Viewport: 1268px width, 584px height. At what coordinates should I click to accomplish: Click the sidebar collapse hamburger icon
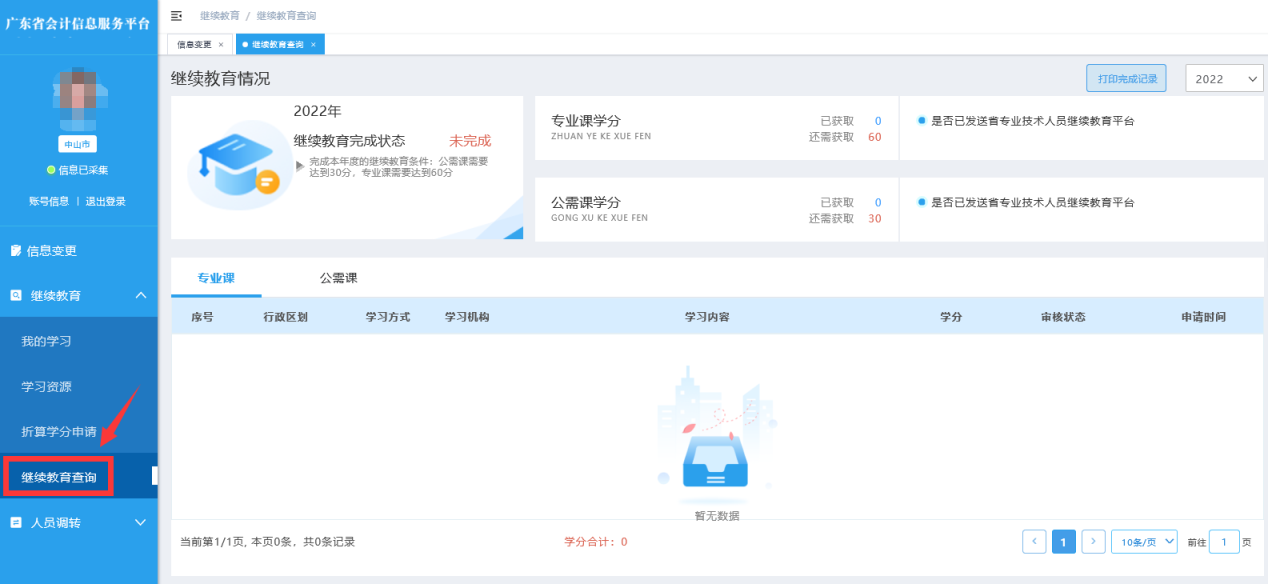click(x=177, y=16)
